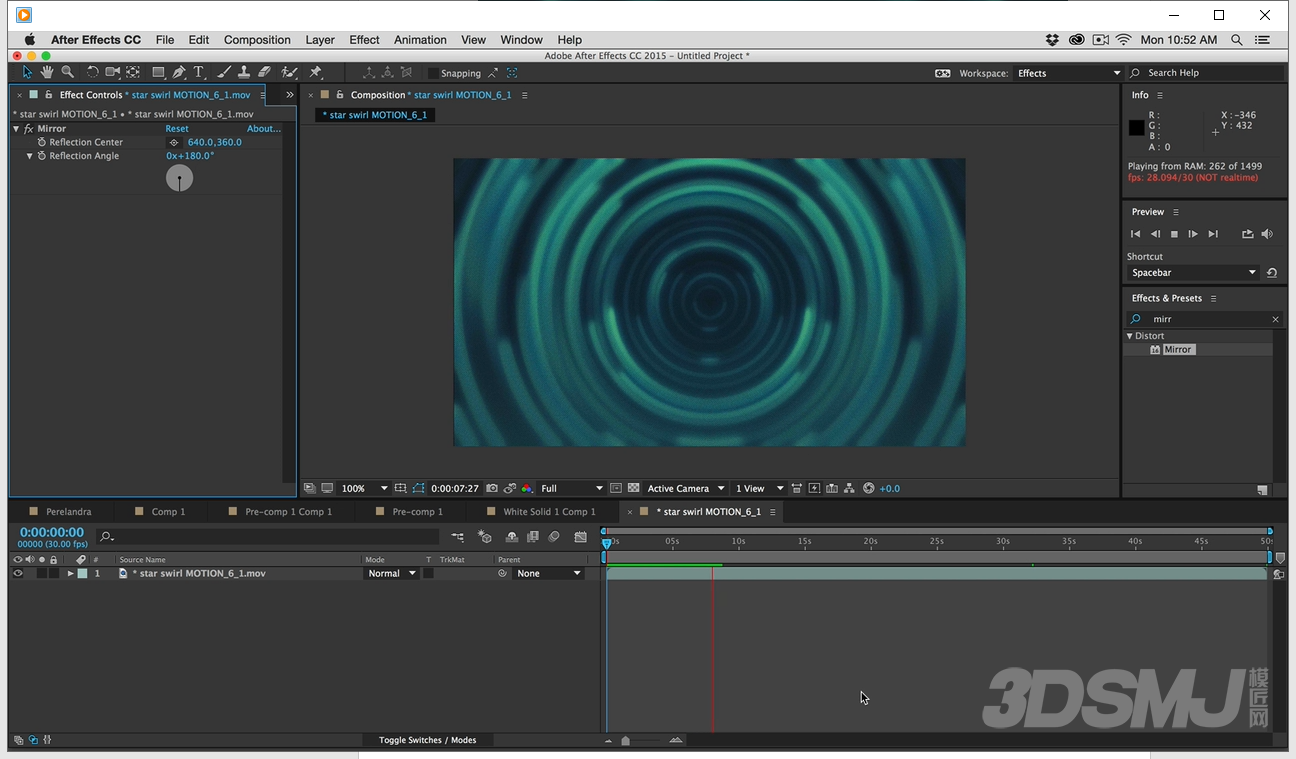This screenshot has width=1296, height=759.
Task: Click the Show Channel RGB icon
Action: [x=526, y=488]
